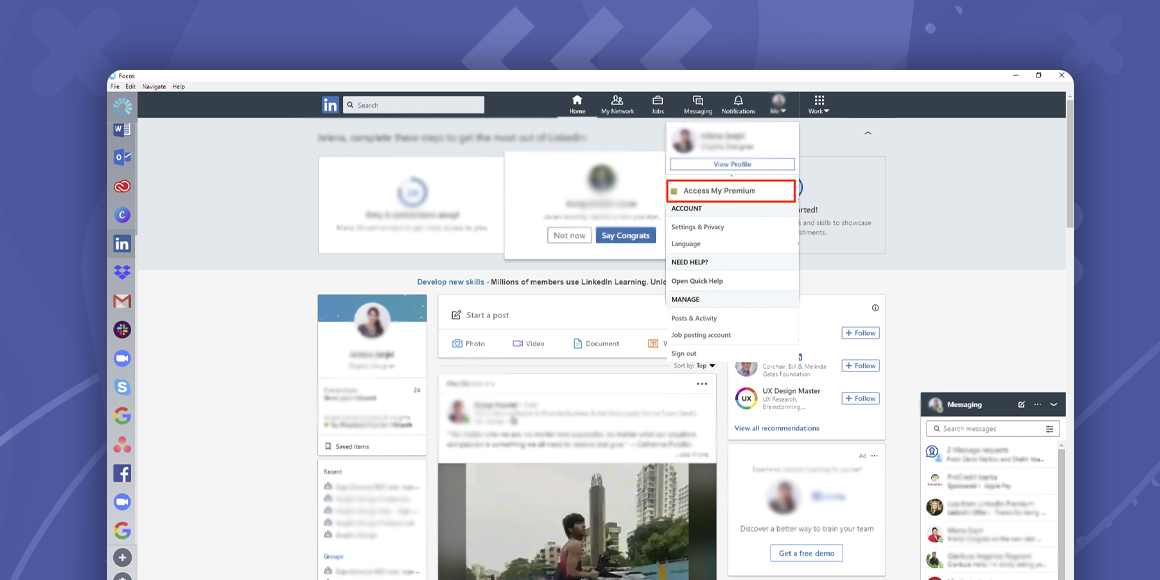Open Posts & Activity

coord(694,318)
